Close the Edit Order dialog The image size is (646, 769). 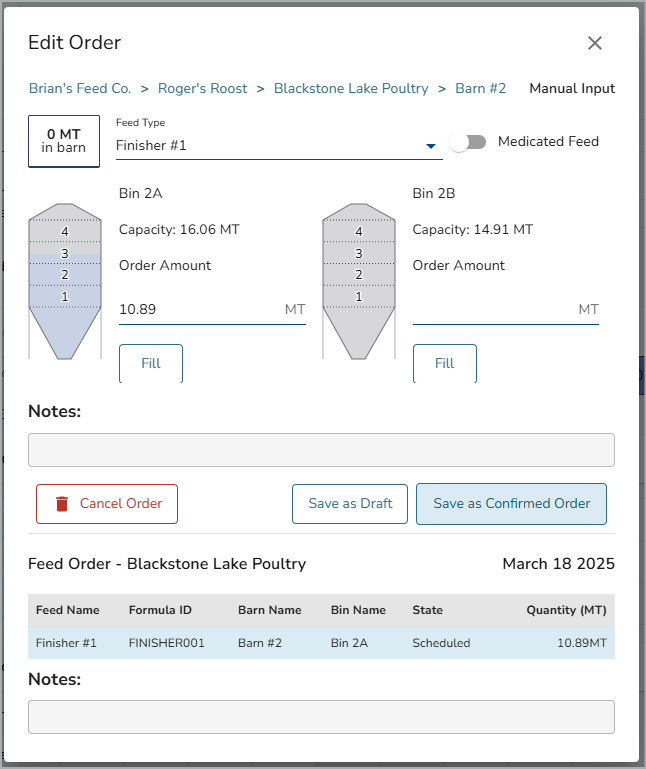(595, 43)
